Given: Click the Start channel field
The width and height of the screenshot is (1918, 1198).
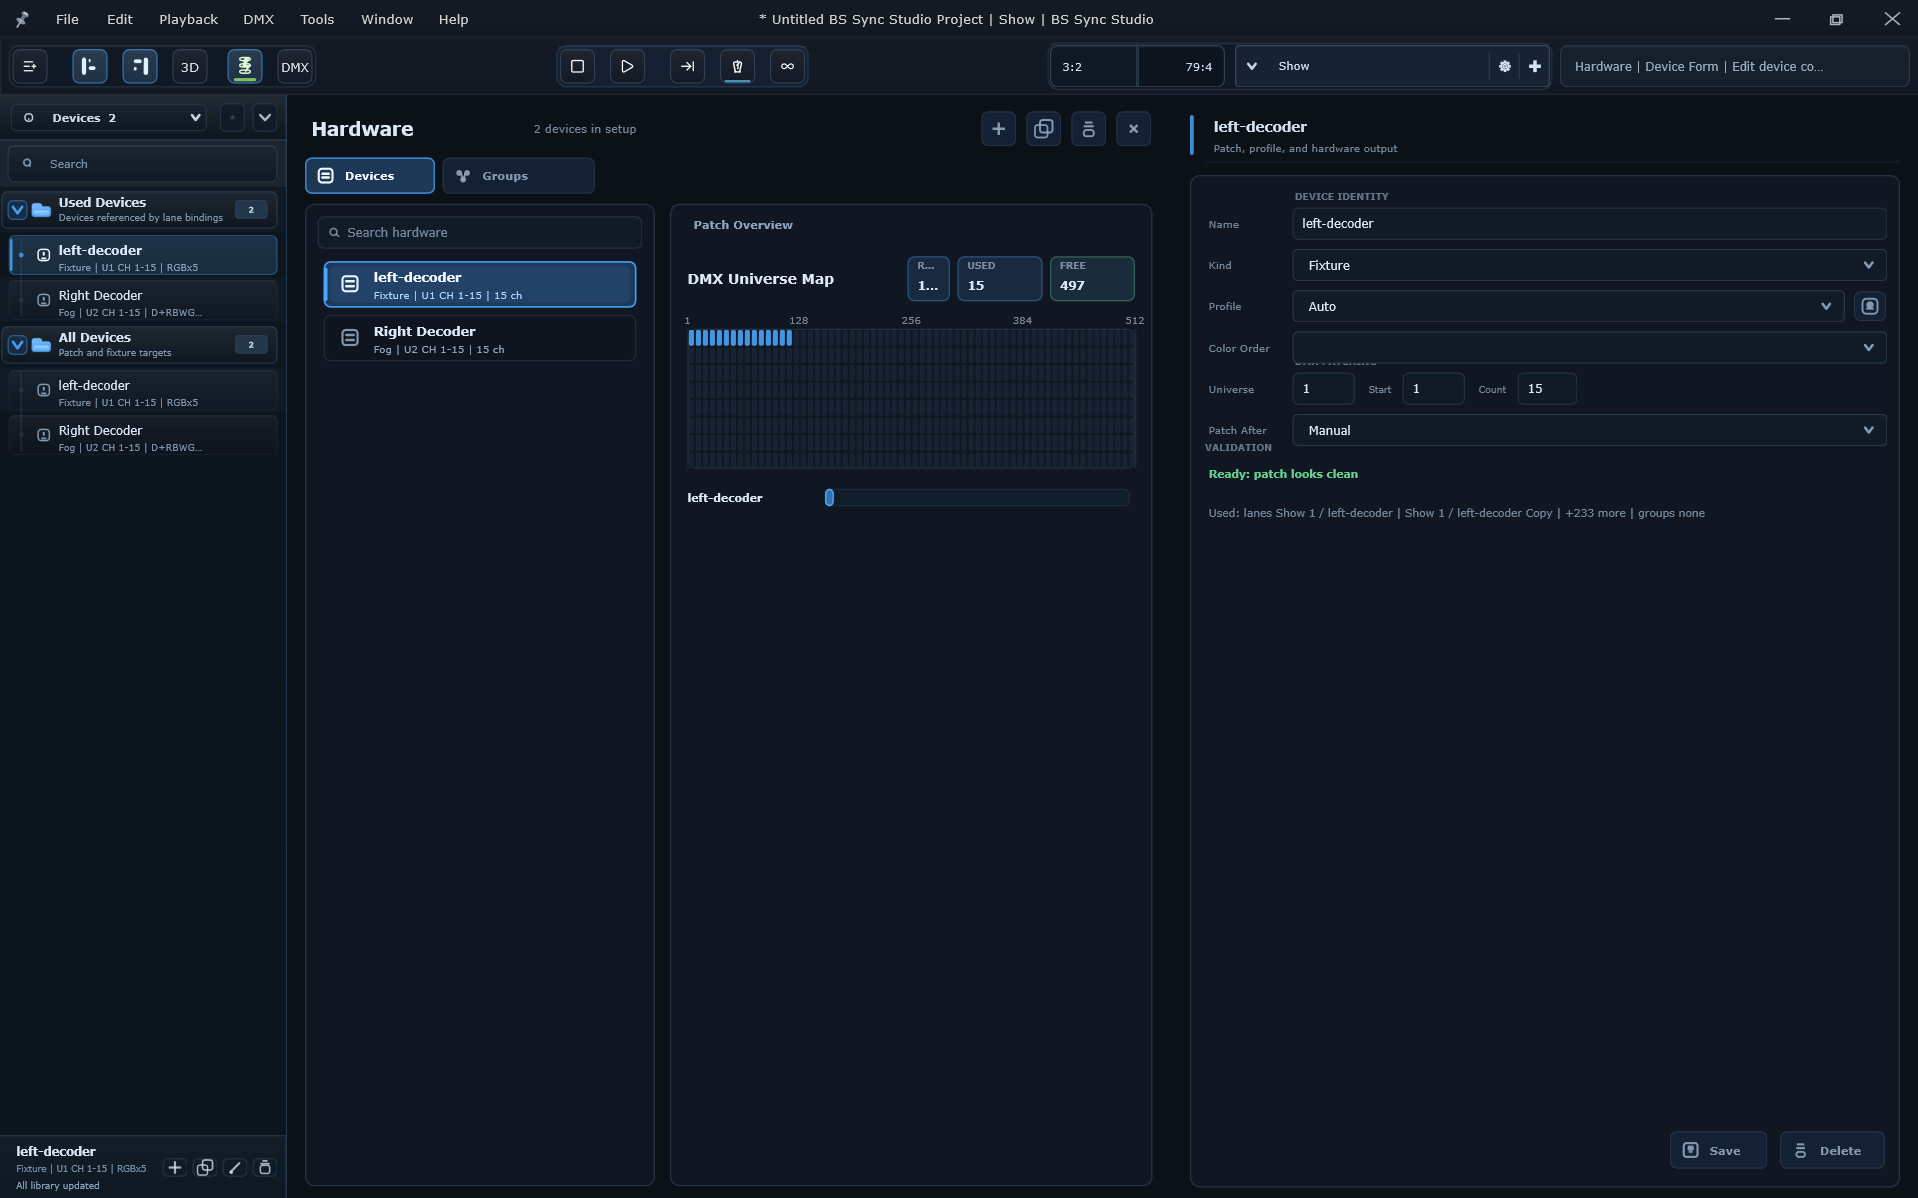Looking at the screenshot, I should click(x=1433, y=389).
